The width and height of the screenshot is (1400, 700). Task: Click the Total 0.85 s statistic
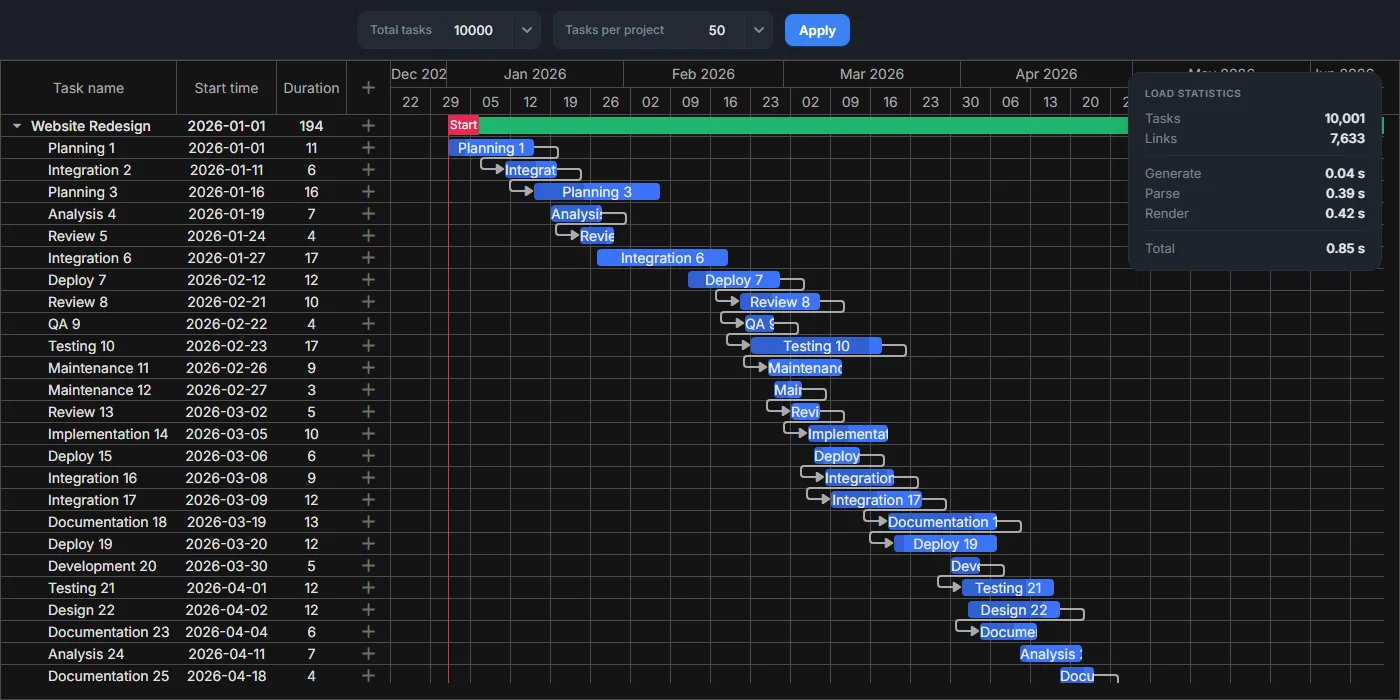1255,248
